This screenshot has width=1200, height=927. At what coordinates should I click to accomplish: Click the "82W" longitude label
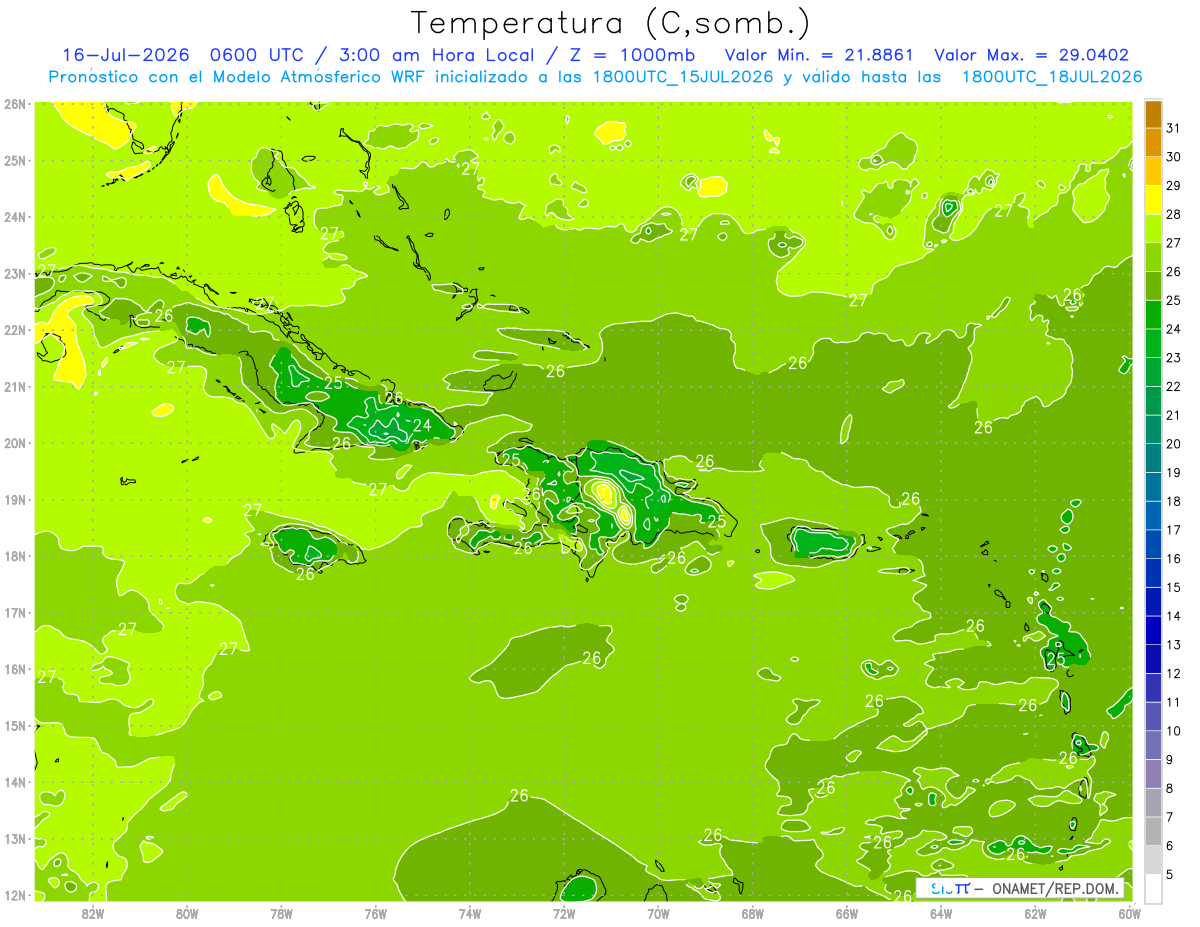coord(93,913)
